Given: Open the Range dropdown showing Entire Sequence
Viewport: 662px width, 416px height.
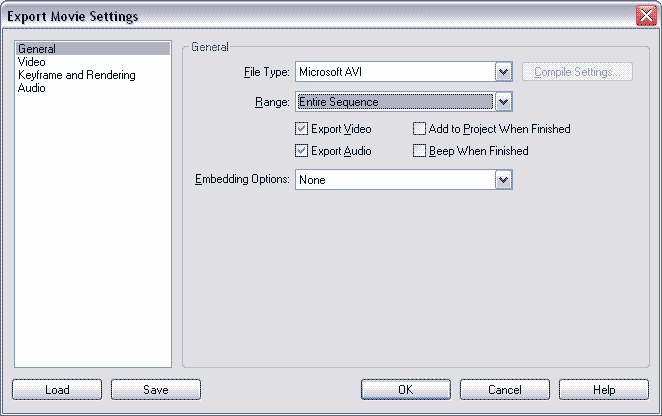Looking at the screenshot, I should coord(504,101).
